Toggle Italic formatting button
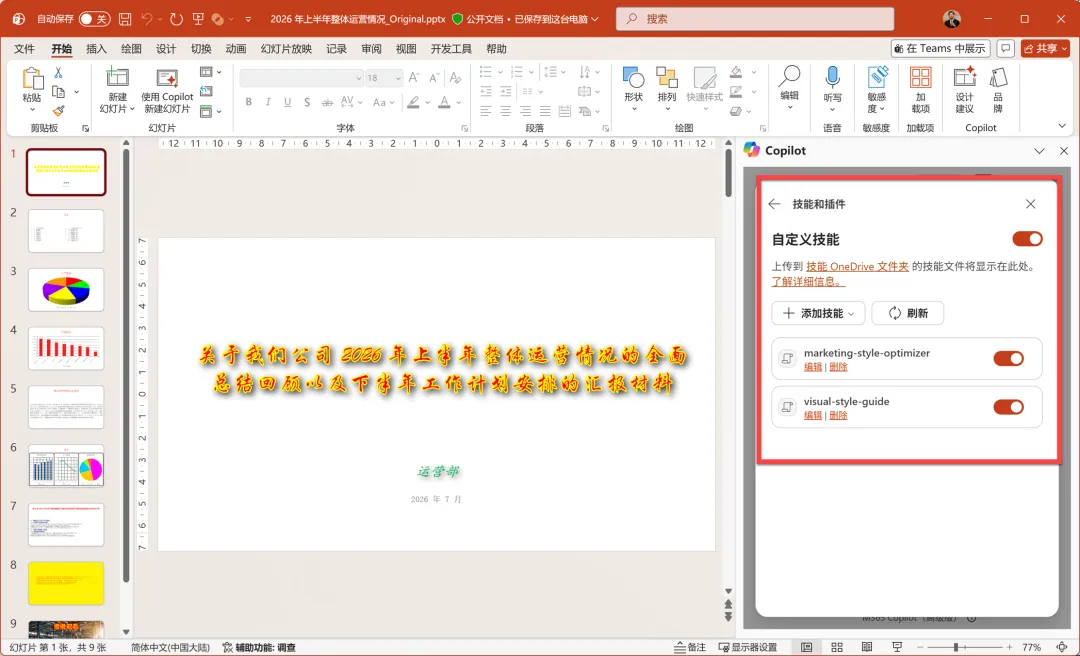 point(267,102)
